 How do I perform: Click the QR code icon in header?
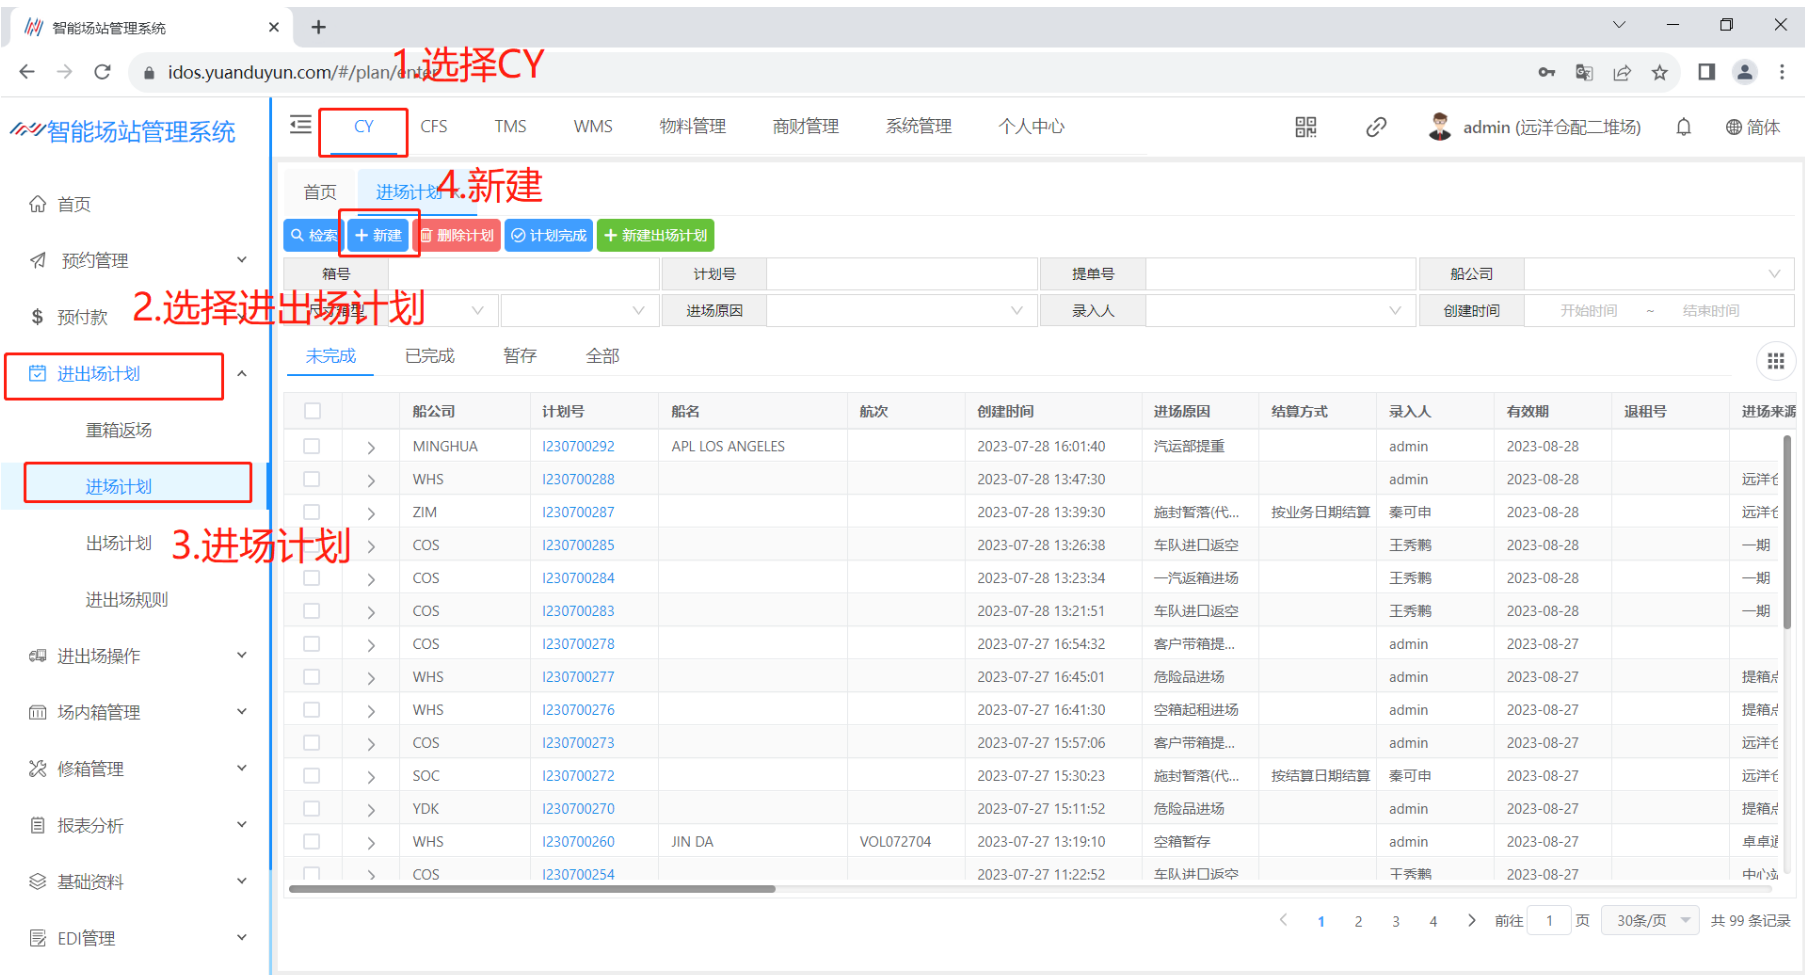point(1305,127)
